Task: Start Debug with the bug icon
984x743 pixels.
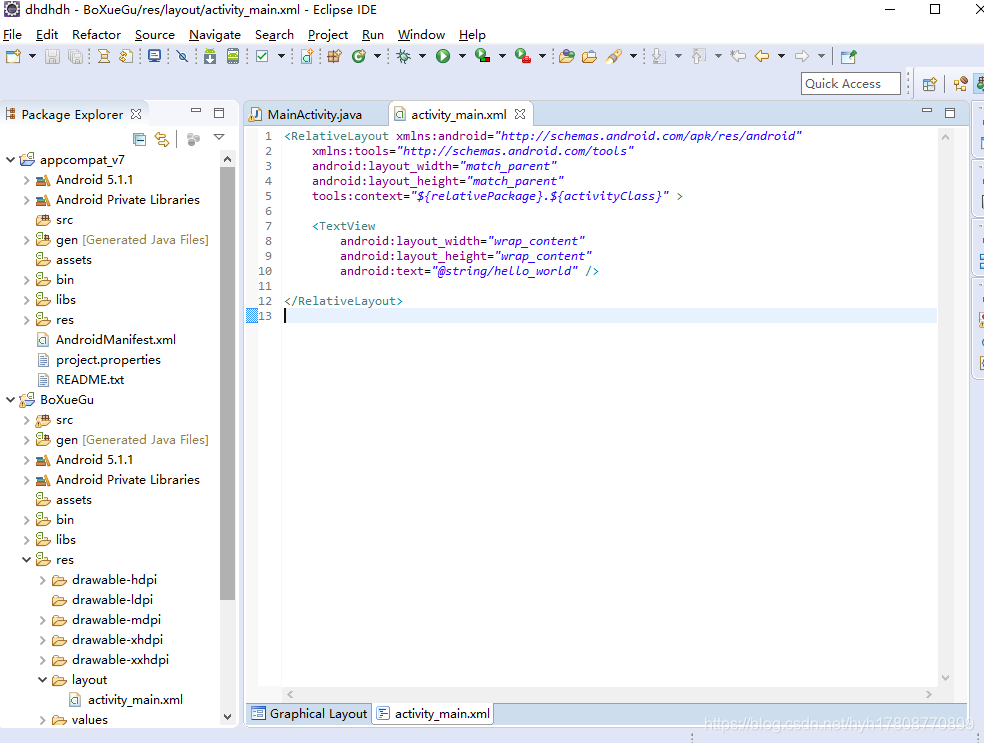Action: (x=404, y=56)
